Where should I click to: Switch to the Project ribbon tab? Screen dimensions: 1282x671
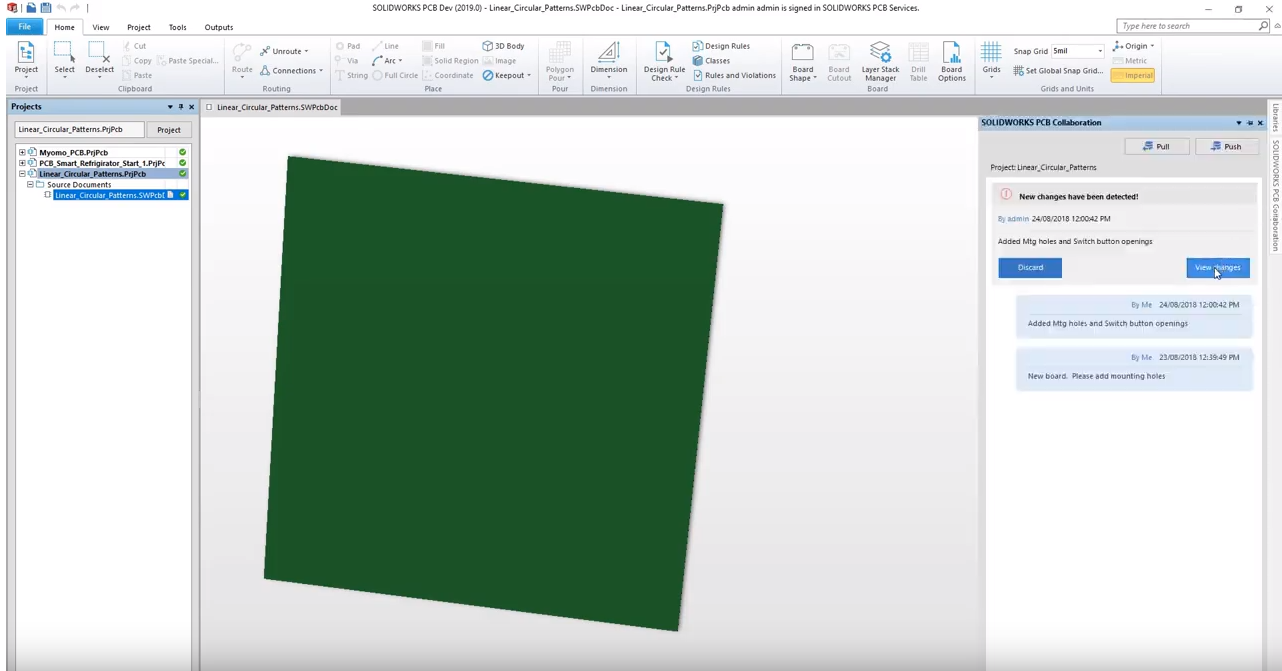139,27
